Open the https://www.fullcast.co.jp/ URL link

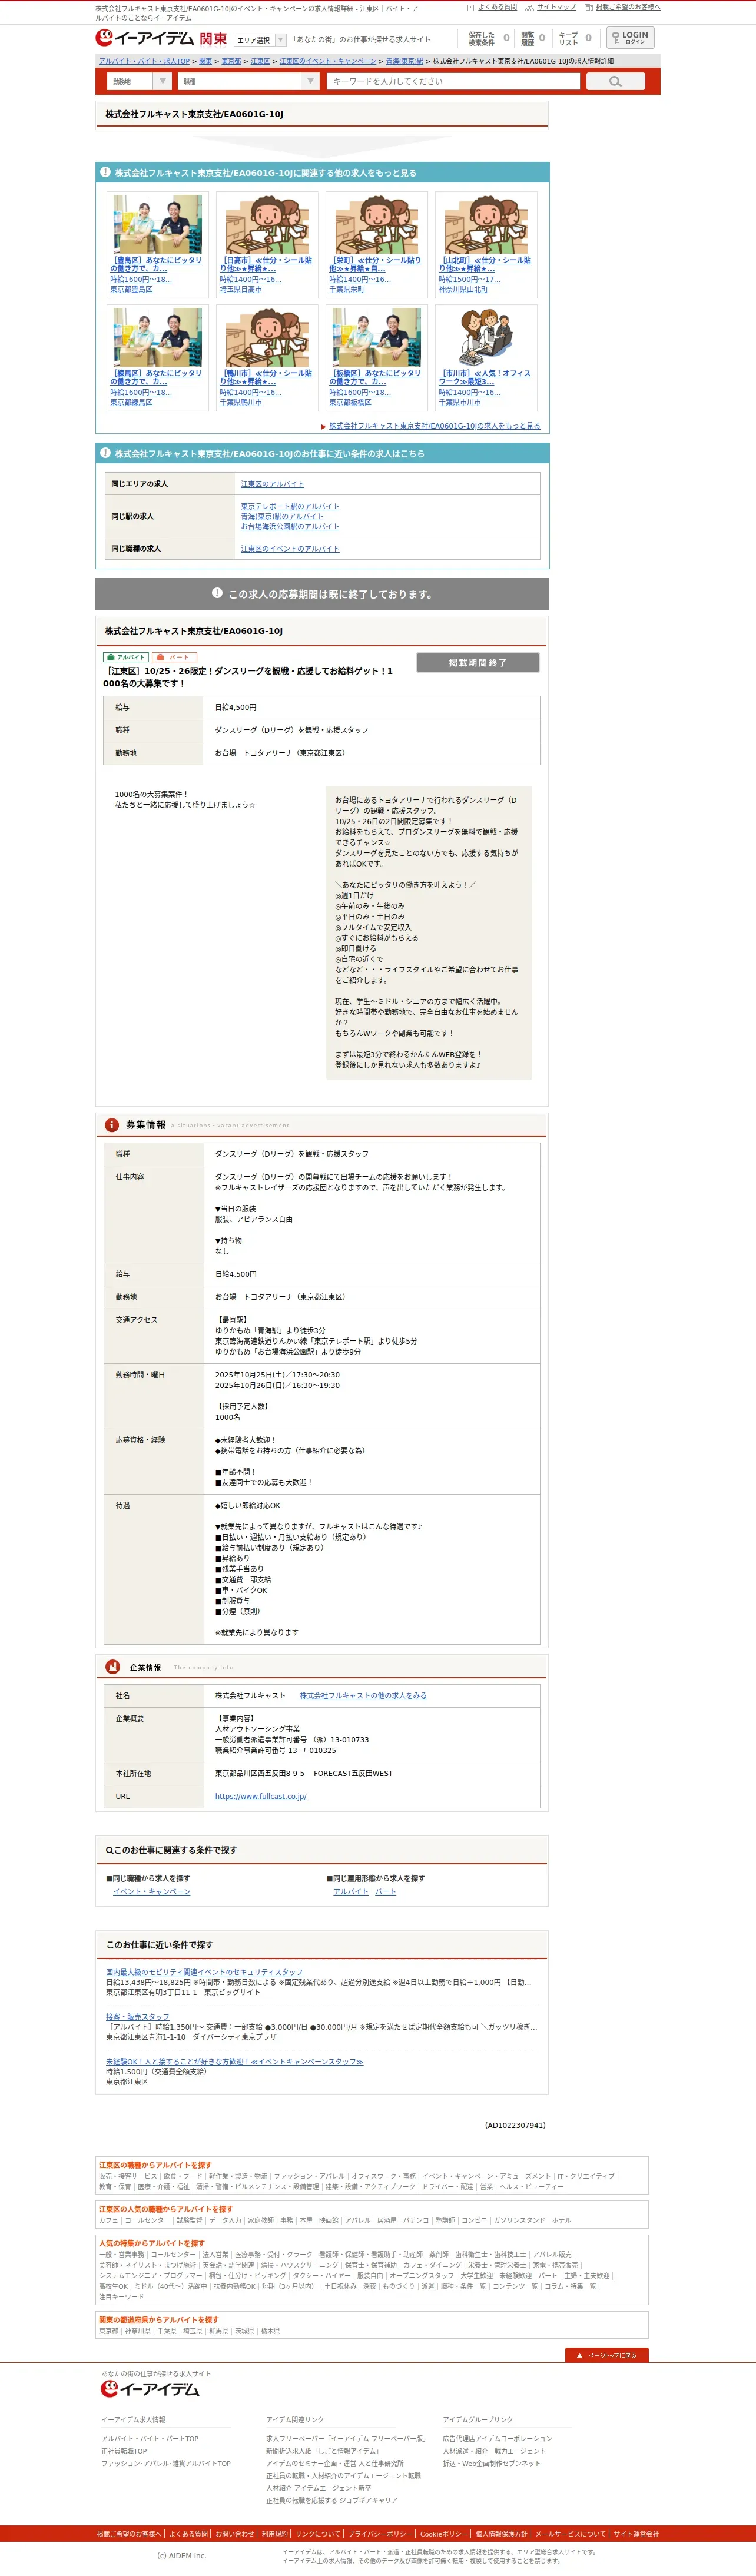click(x=261, y=1796)
